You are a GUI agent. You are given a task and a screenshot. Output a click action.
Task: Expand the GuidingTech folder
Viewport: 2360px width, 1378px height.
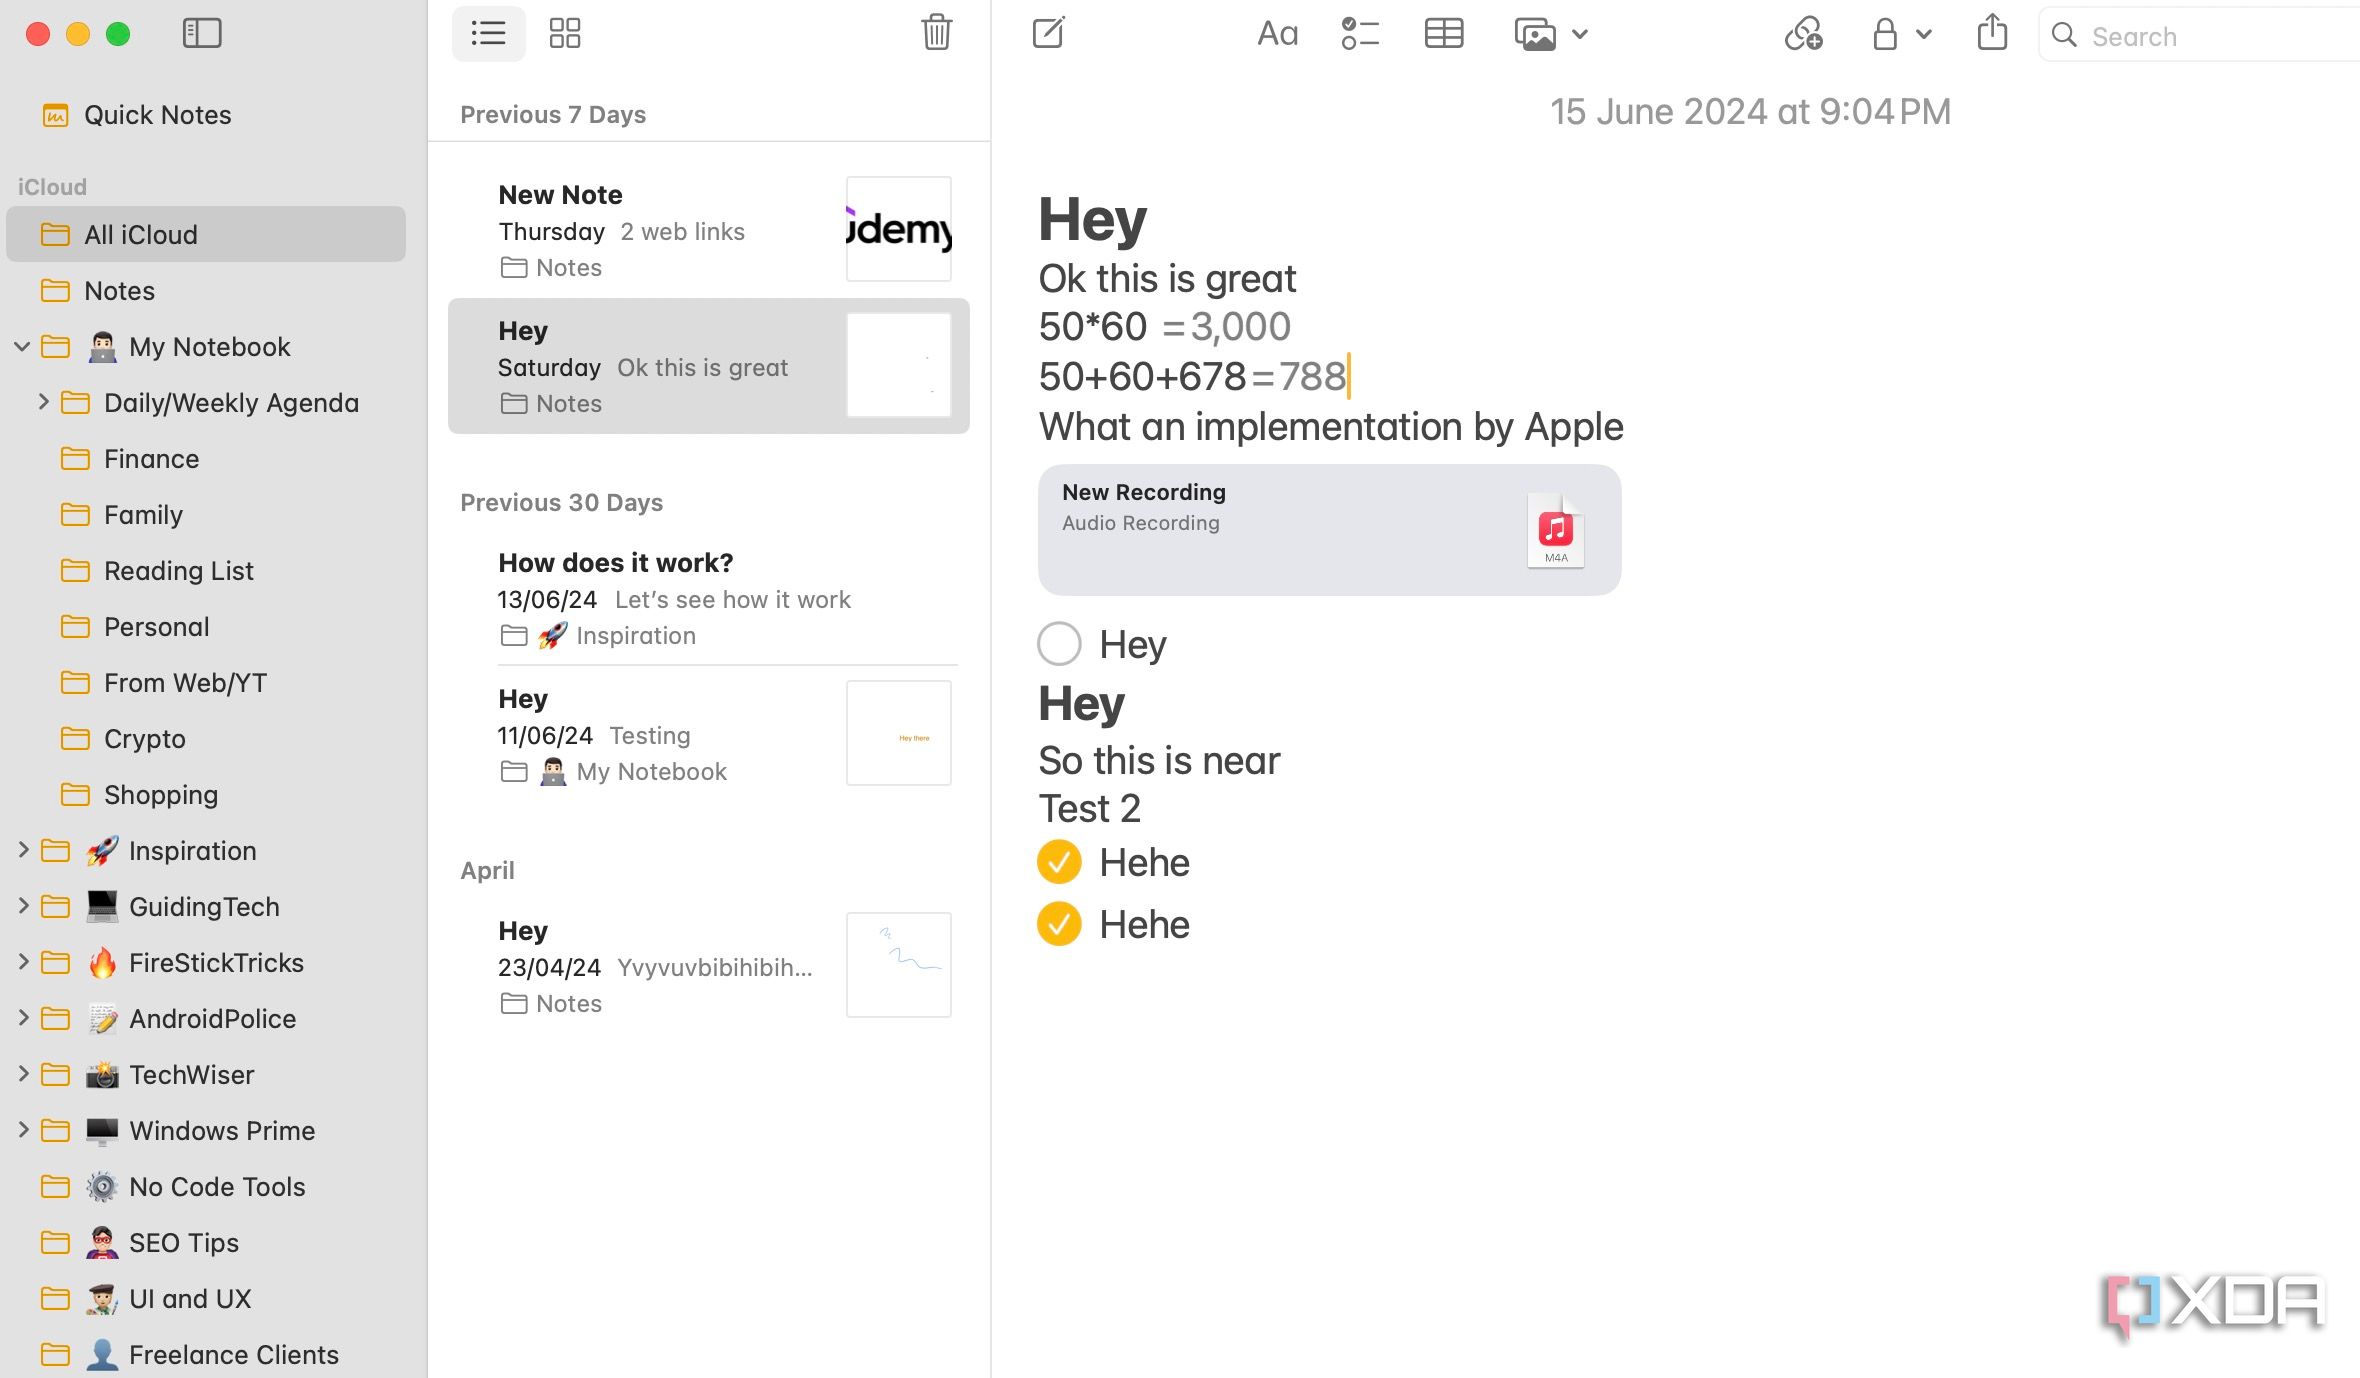click(x=23, y=906)
